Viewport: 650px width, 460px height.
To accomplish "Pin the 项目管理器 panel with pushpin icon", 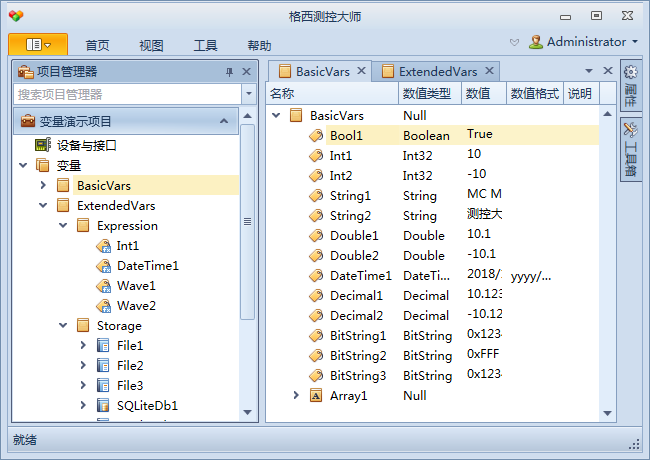I will pyautogui.click(x=229, y=72).
